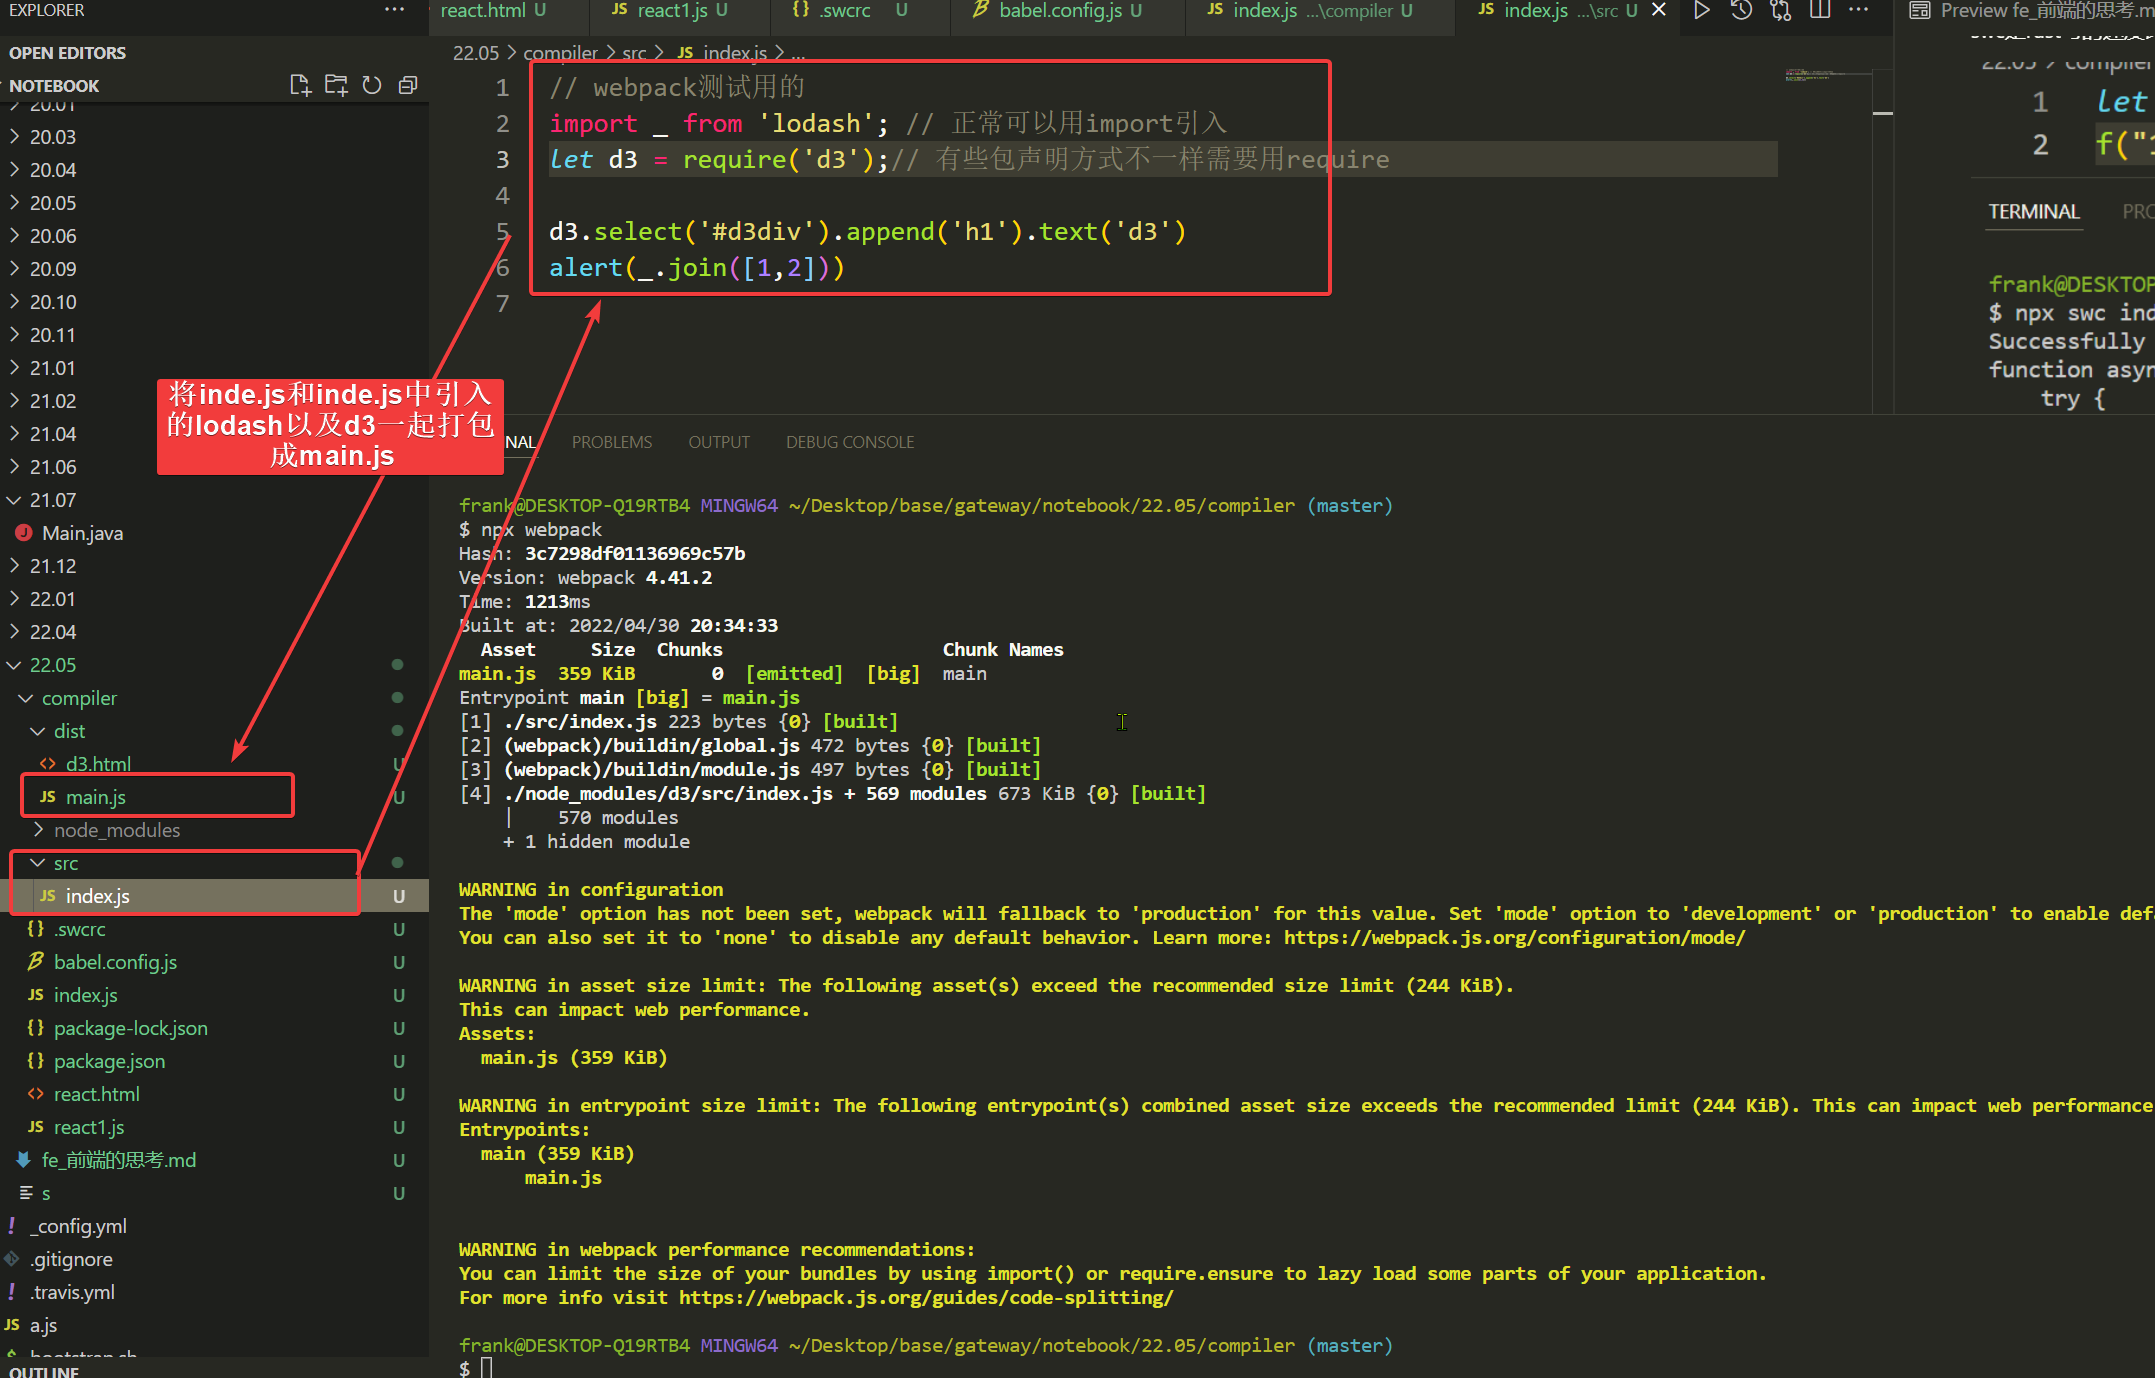The height and width of the screenshot is (1378, 2155).
Task: Open the Explorer more actions ellipsis
Action: click(x=395, y=10)
